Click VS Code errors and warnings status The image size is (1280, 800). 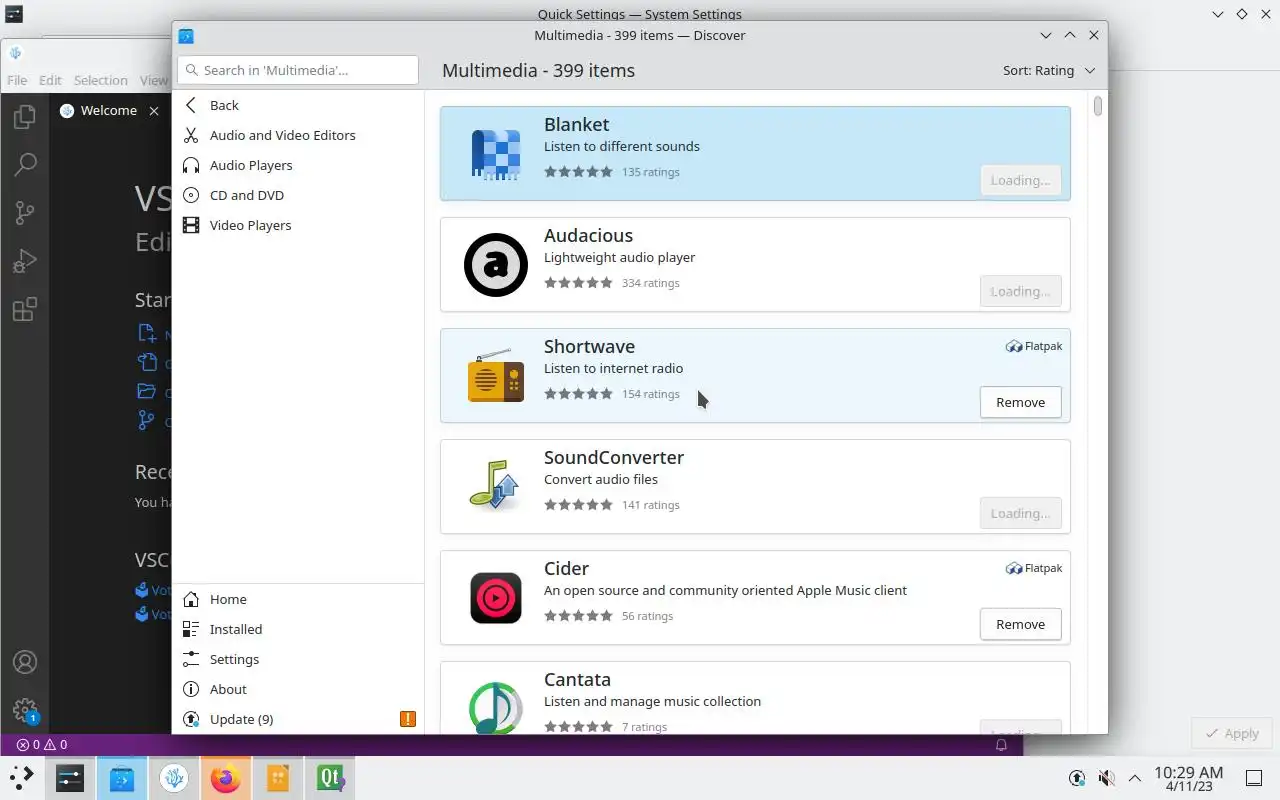(x=42, y=744)
